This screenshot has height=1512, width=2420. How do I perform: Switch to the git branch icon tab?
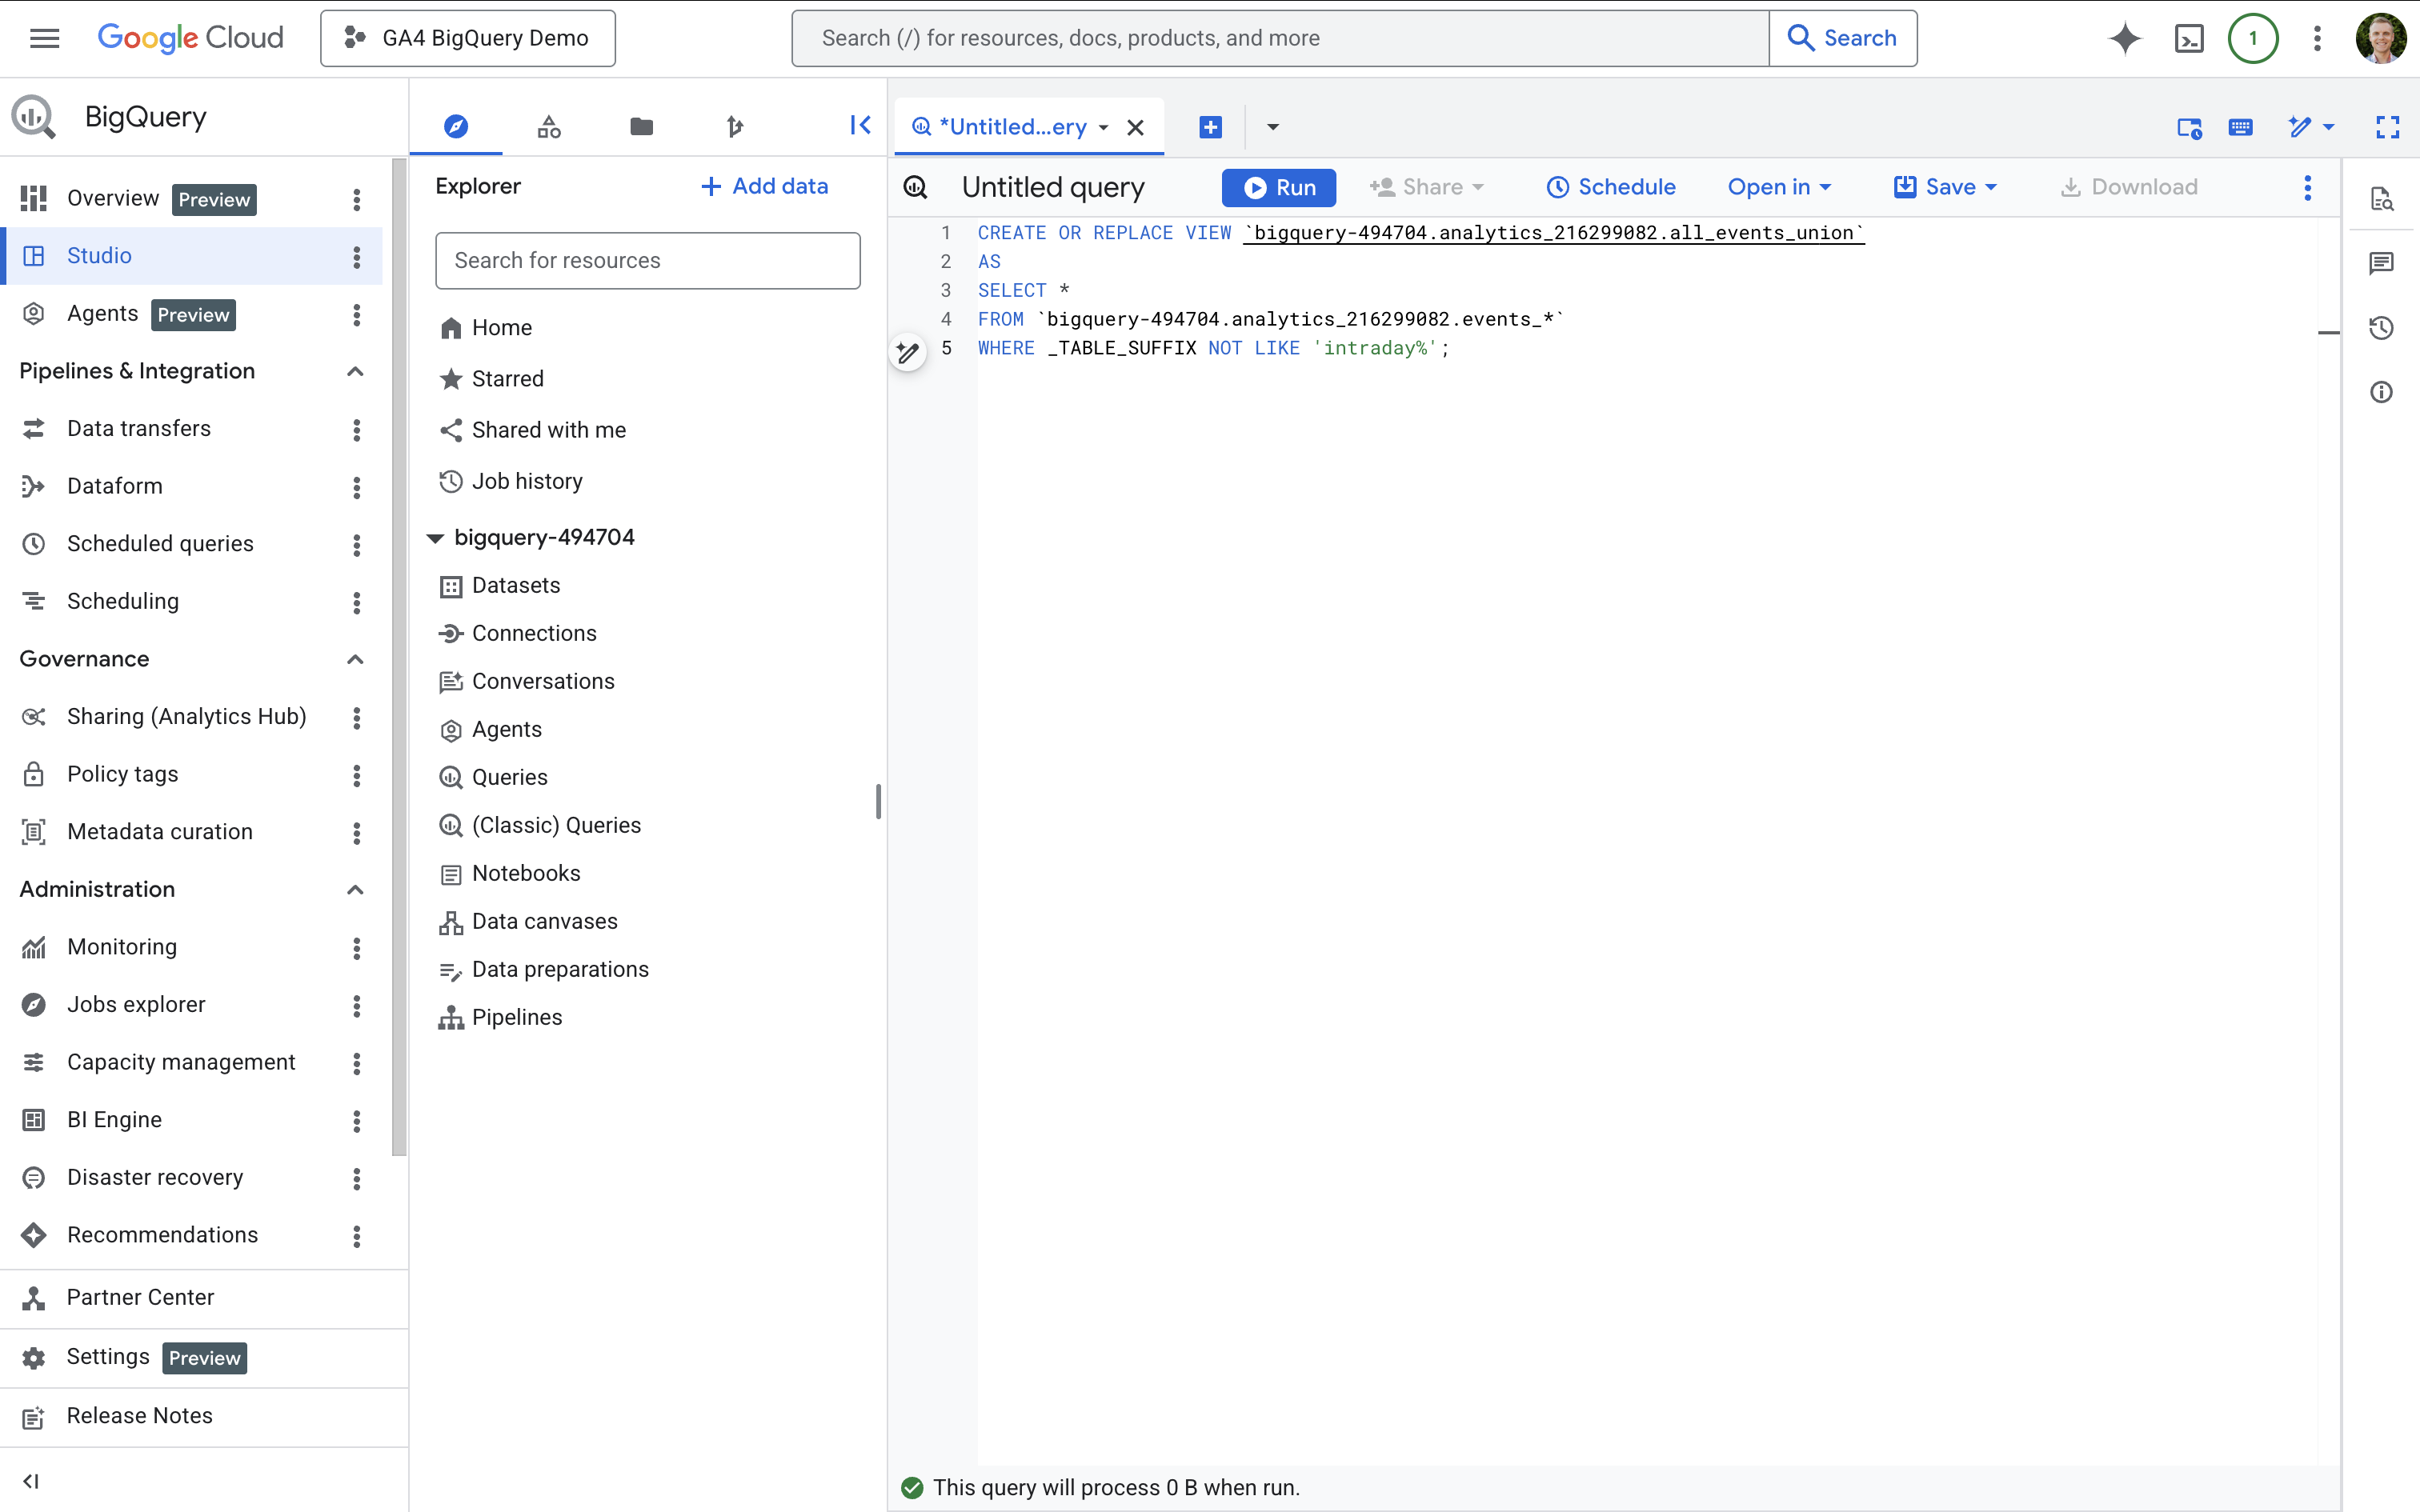[x=735, y=126]
